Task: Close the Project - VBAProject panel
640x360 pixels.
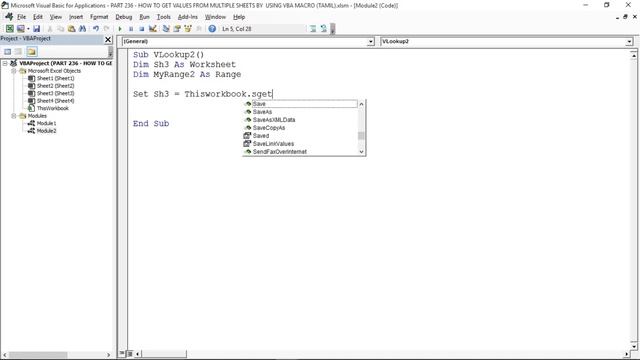Action: 108,39
